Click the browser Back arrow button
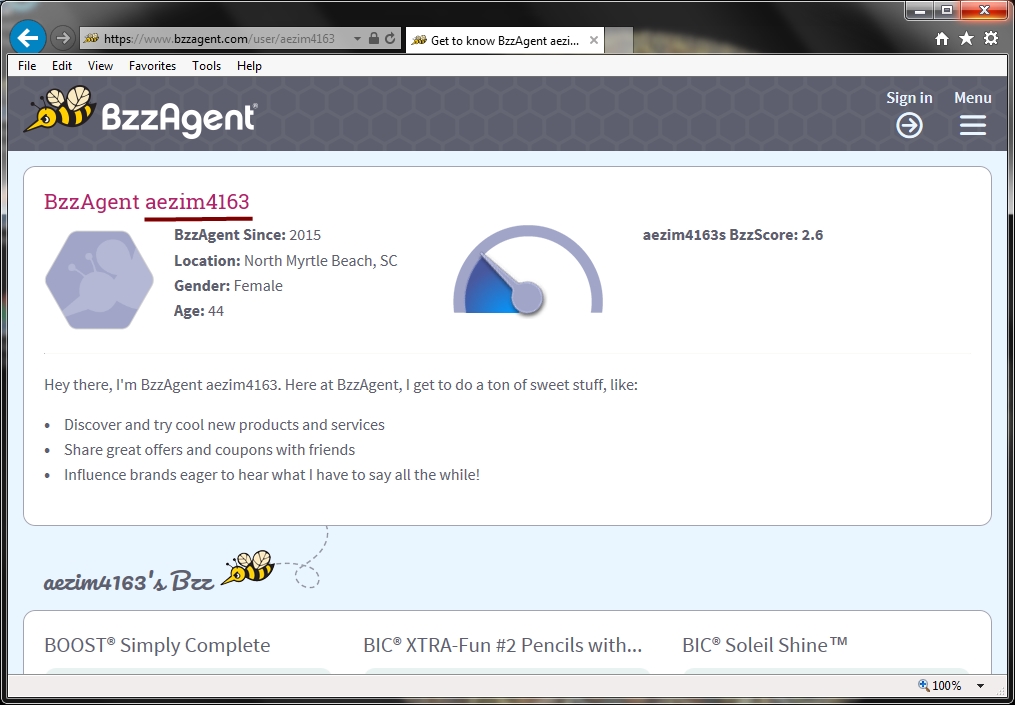1015x705 pixels. point(27,38)
